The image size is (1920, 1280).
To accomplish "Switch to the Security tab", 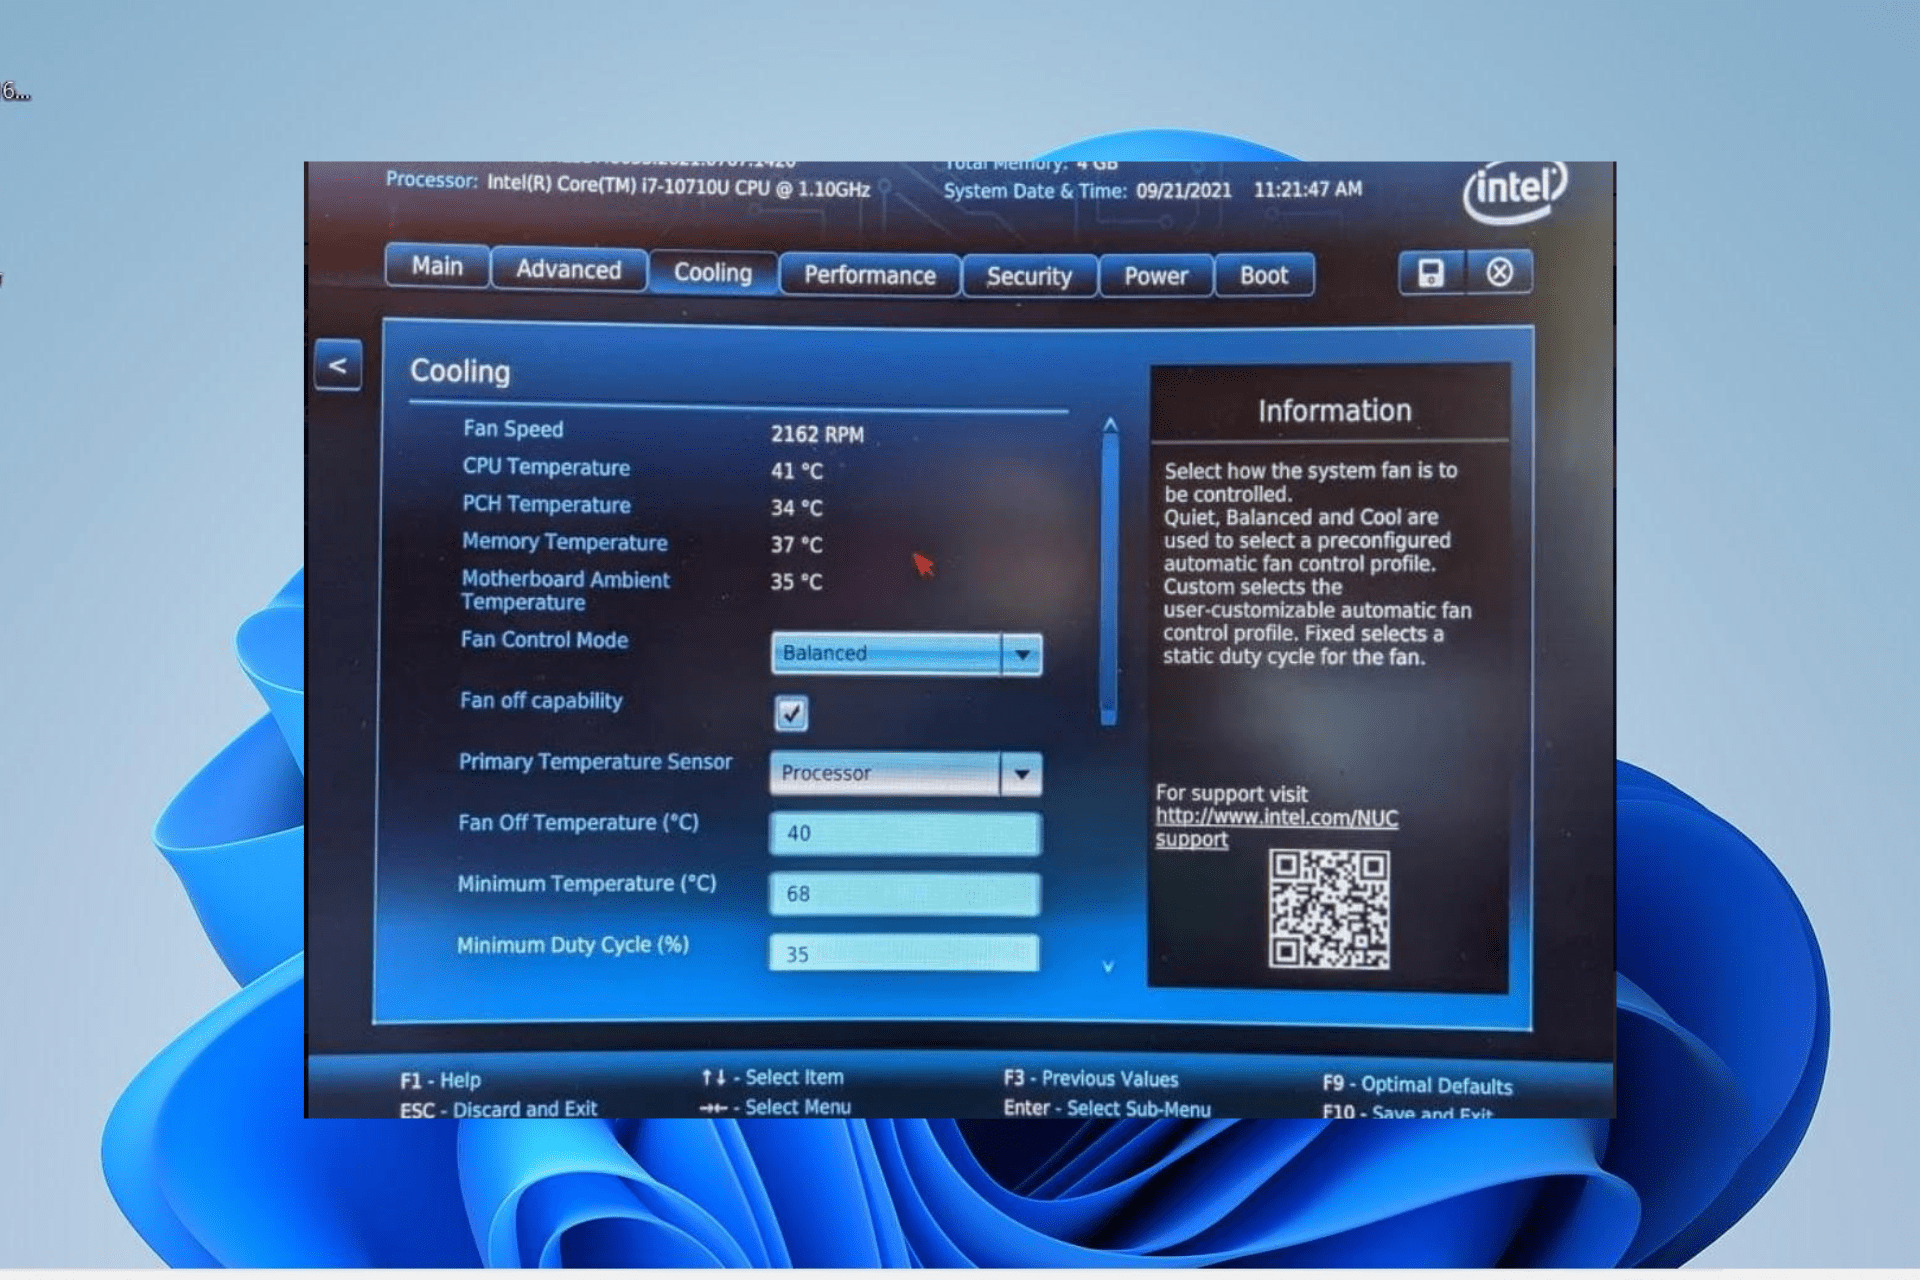I will coord(1031,274).
